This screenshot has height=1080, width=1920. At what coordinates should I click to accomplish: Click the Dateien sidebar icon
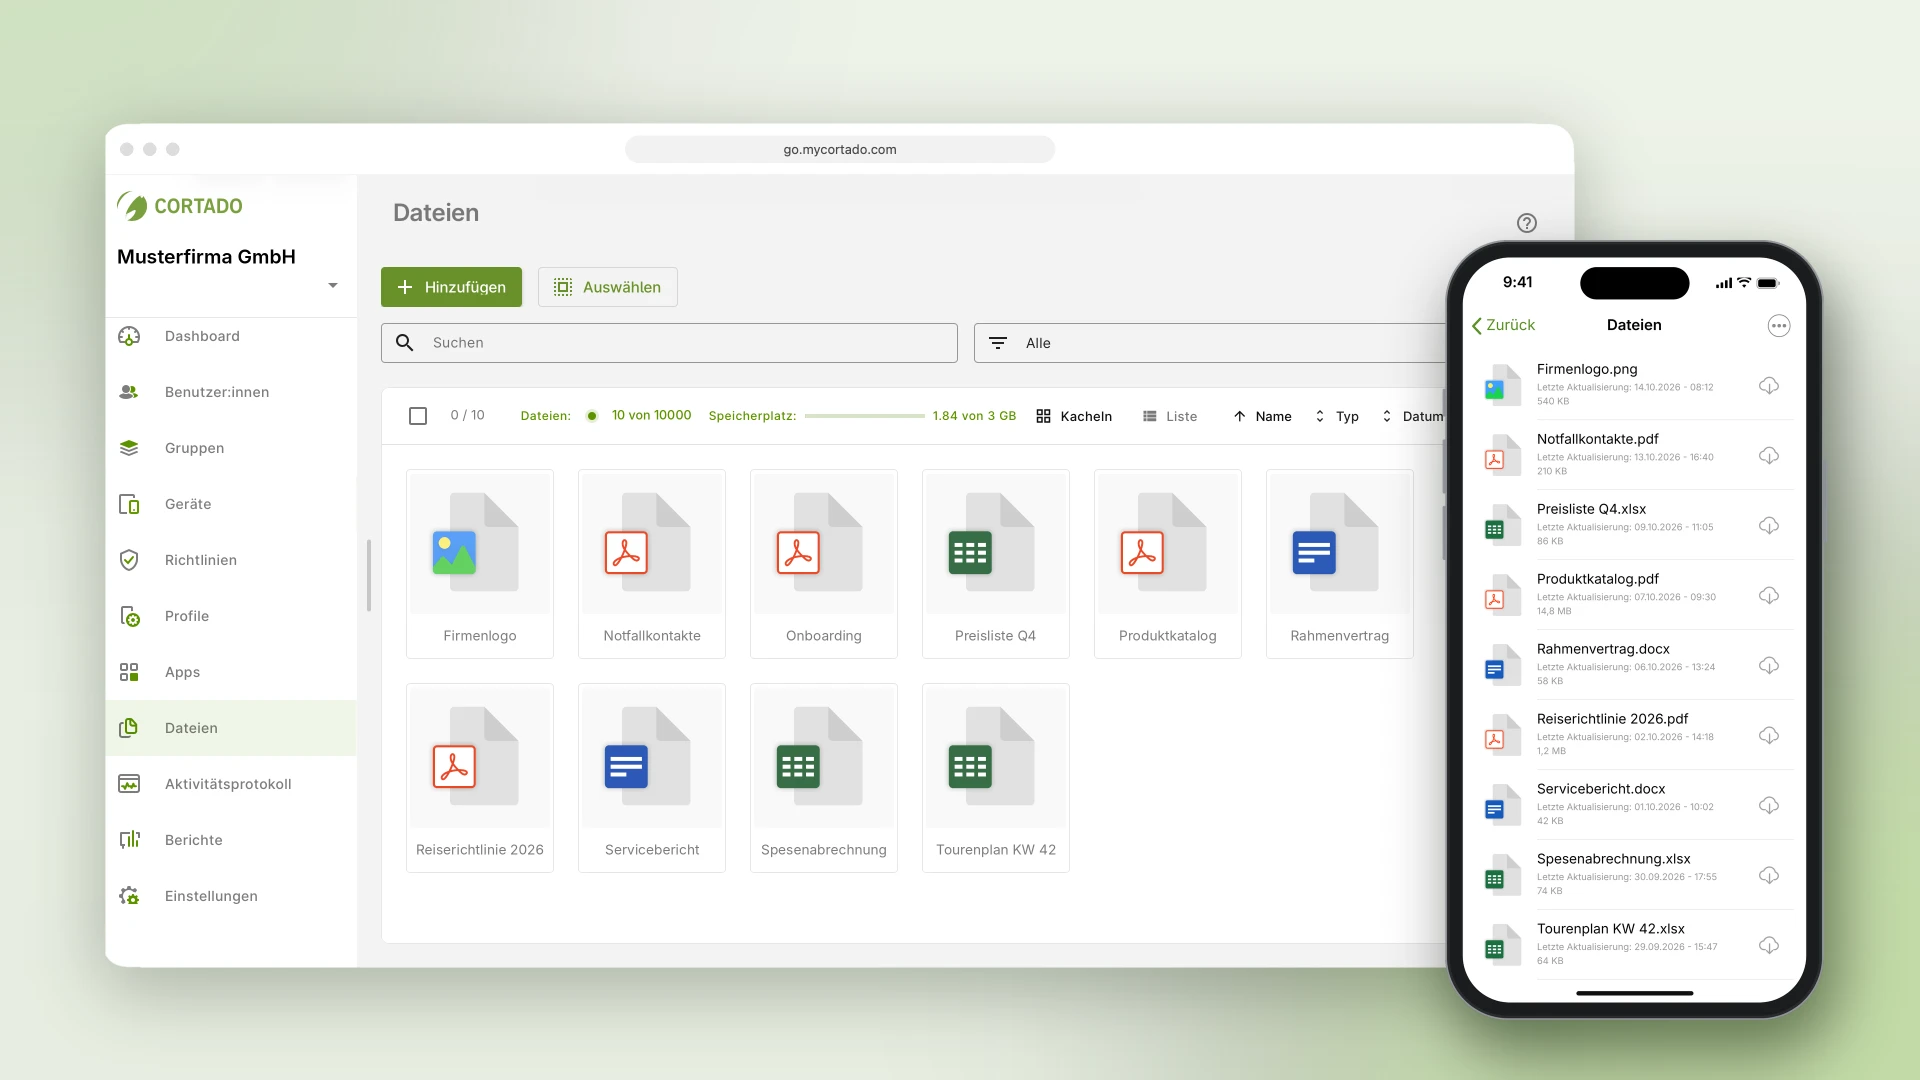pyautogui.click(x=129, y=728)
